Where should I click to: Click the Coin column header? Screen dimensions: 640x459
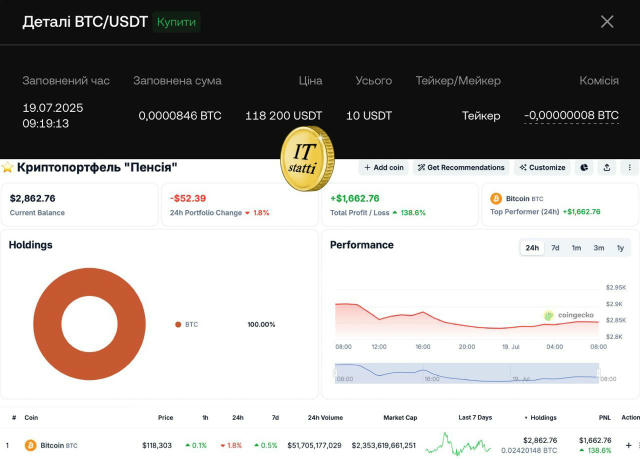[31, 417]
